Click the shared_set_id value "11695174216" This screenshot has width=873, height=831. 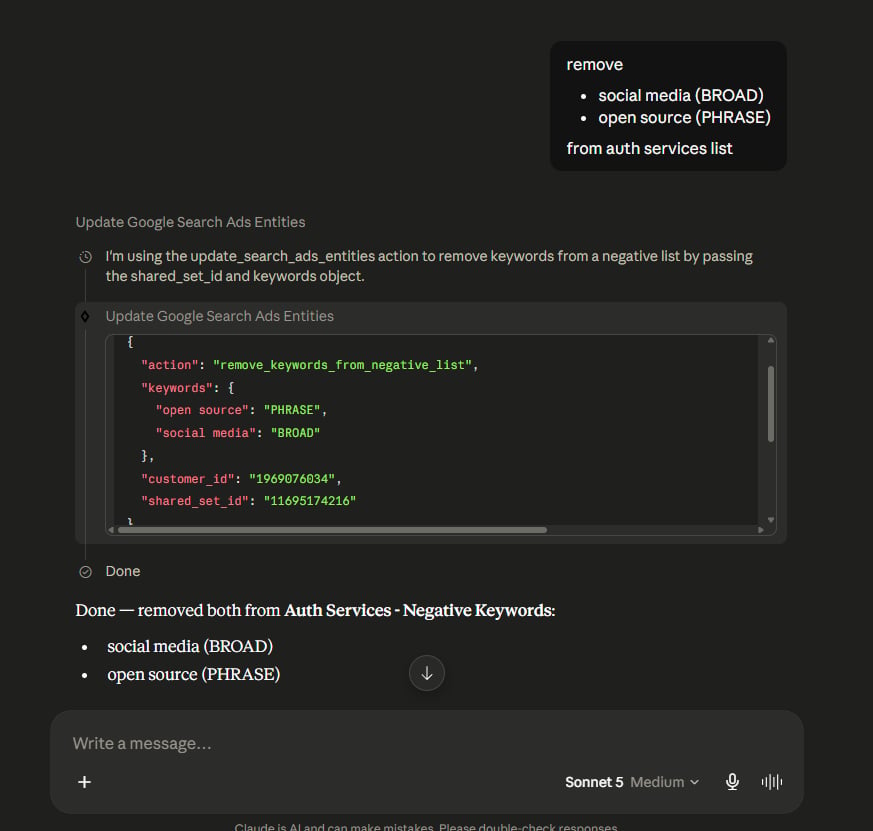point(310,501)
